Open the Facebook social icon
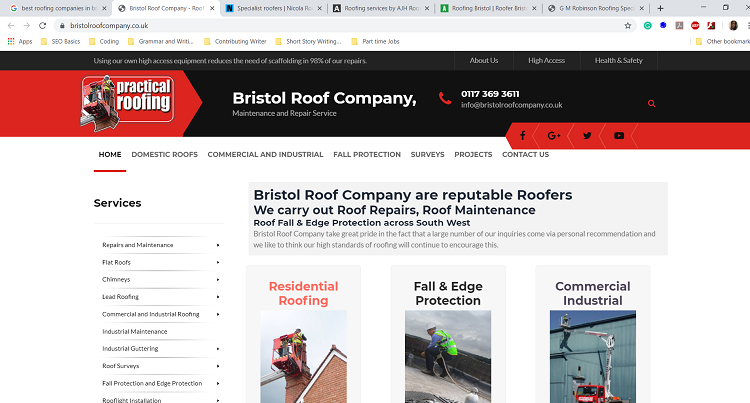 [x=522, y=136]
